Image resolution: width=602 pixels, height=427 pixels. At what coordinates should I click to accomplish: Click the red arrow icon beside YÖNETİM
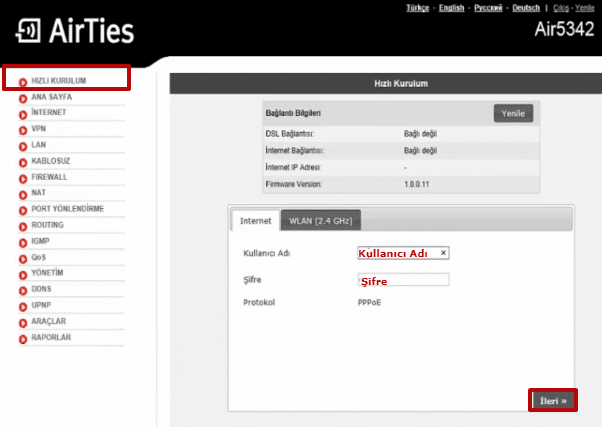pos(23,275)
